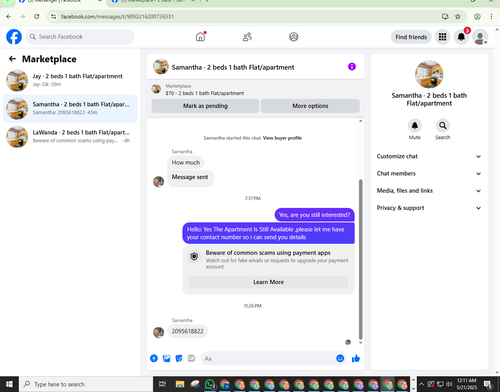Click More options button
Image resolution: width=500 pixels, height=392 pixels.
coord(310,106)
